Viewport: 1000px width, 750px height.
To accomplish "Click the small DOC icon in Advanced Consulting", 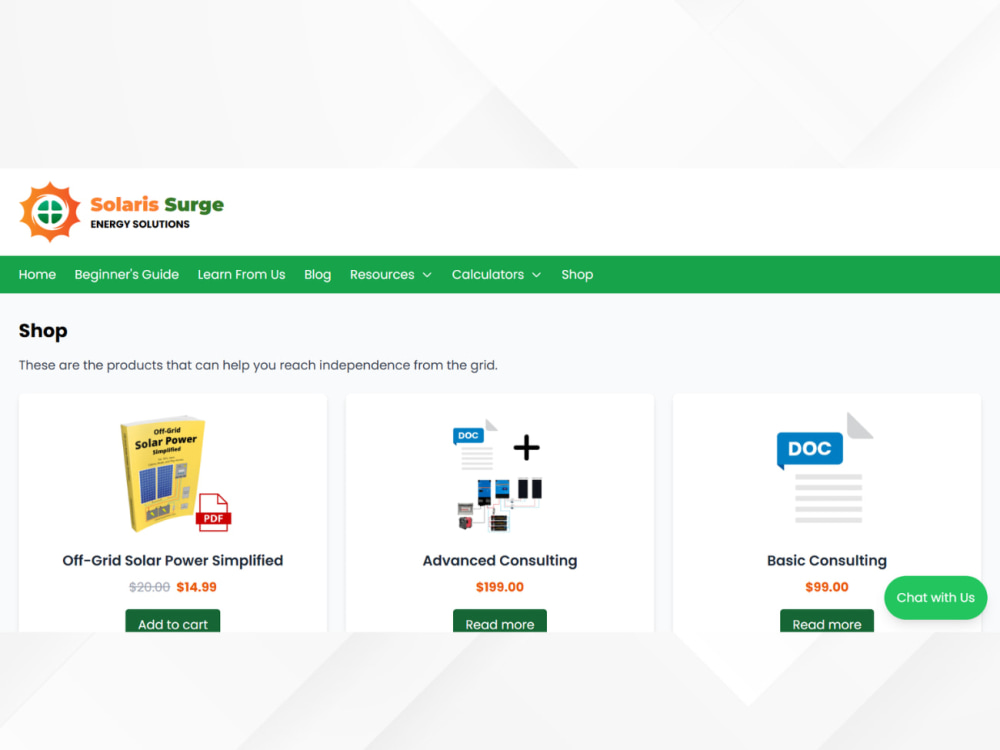I will (475, 443).
